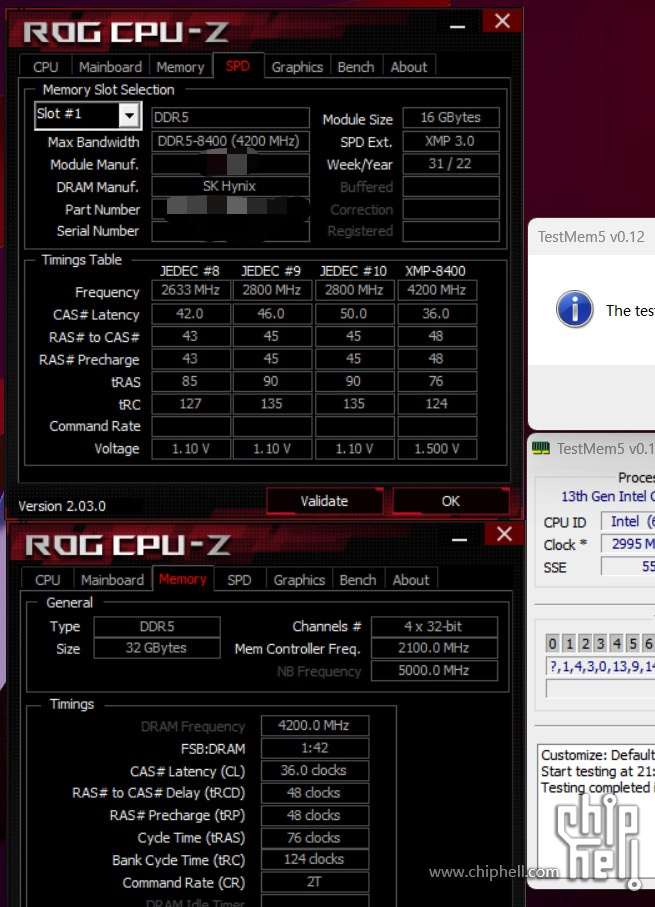Screen dimensions: 655x907
Task: Click thread number 3 box in TestMem5
Action: pos(601,643)
